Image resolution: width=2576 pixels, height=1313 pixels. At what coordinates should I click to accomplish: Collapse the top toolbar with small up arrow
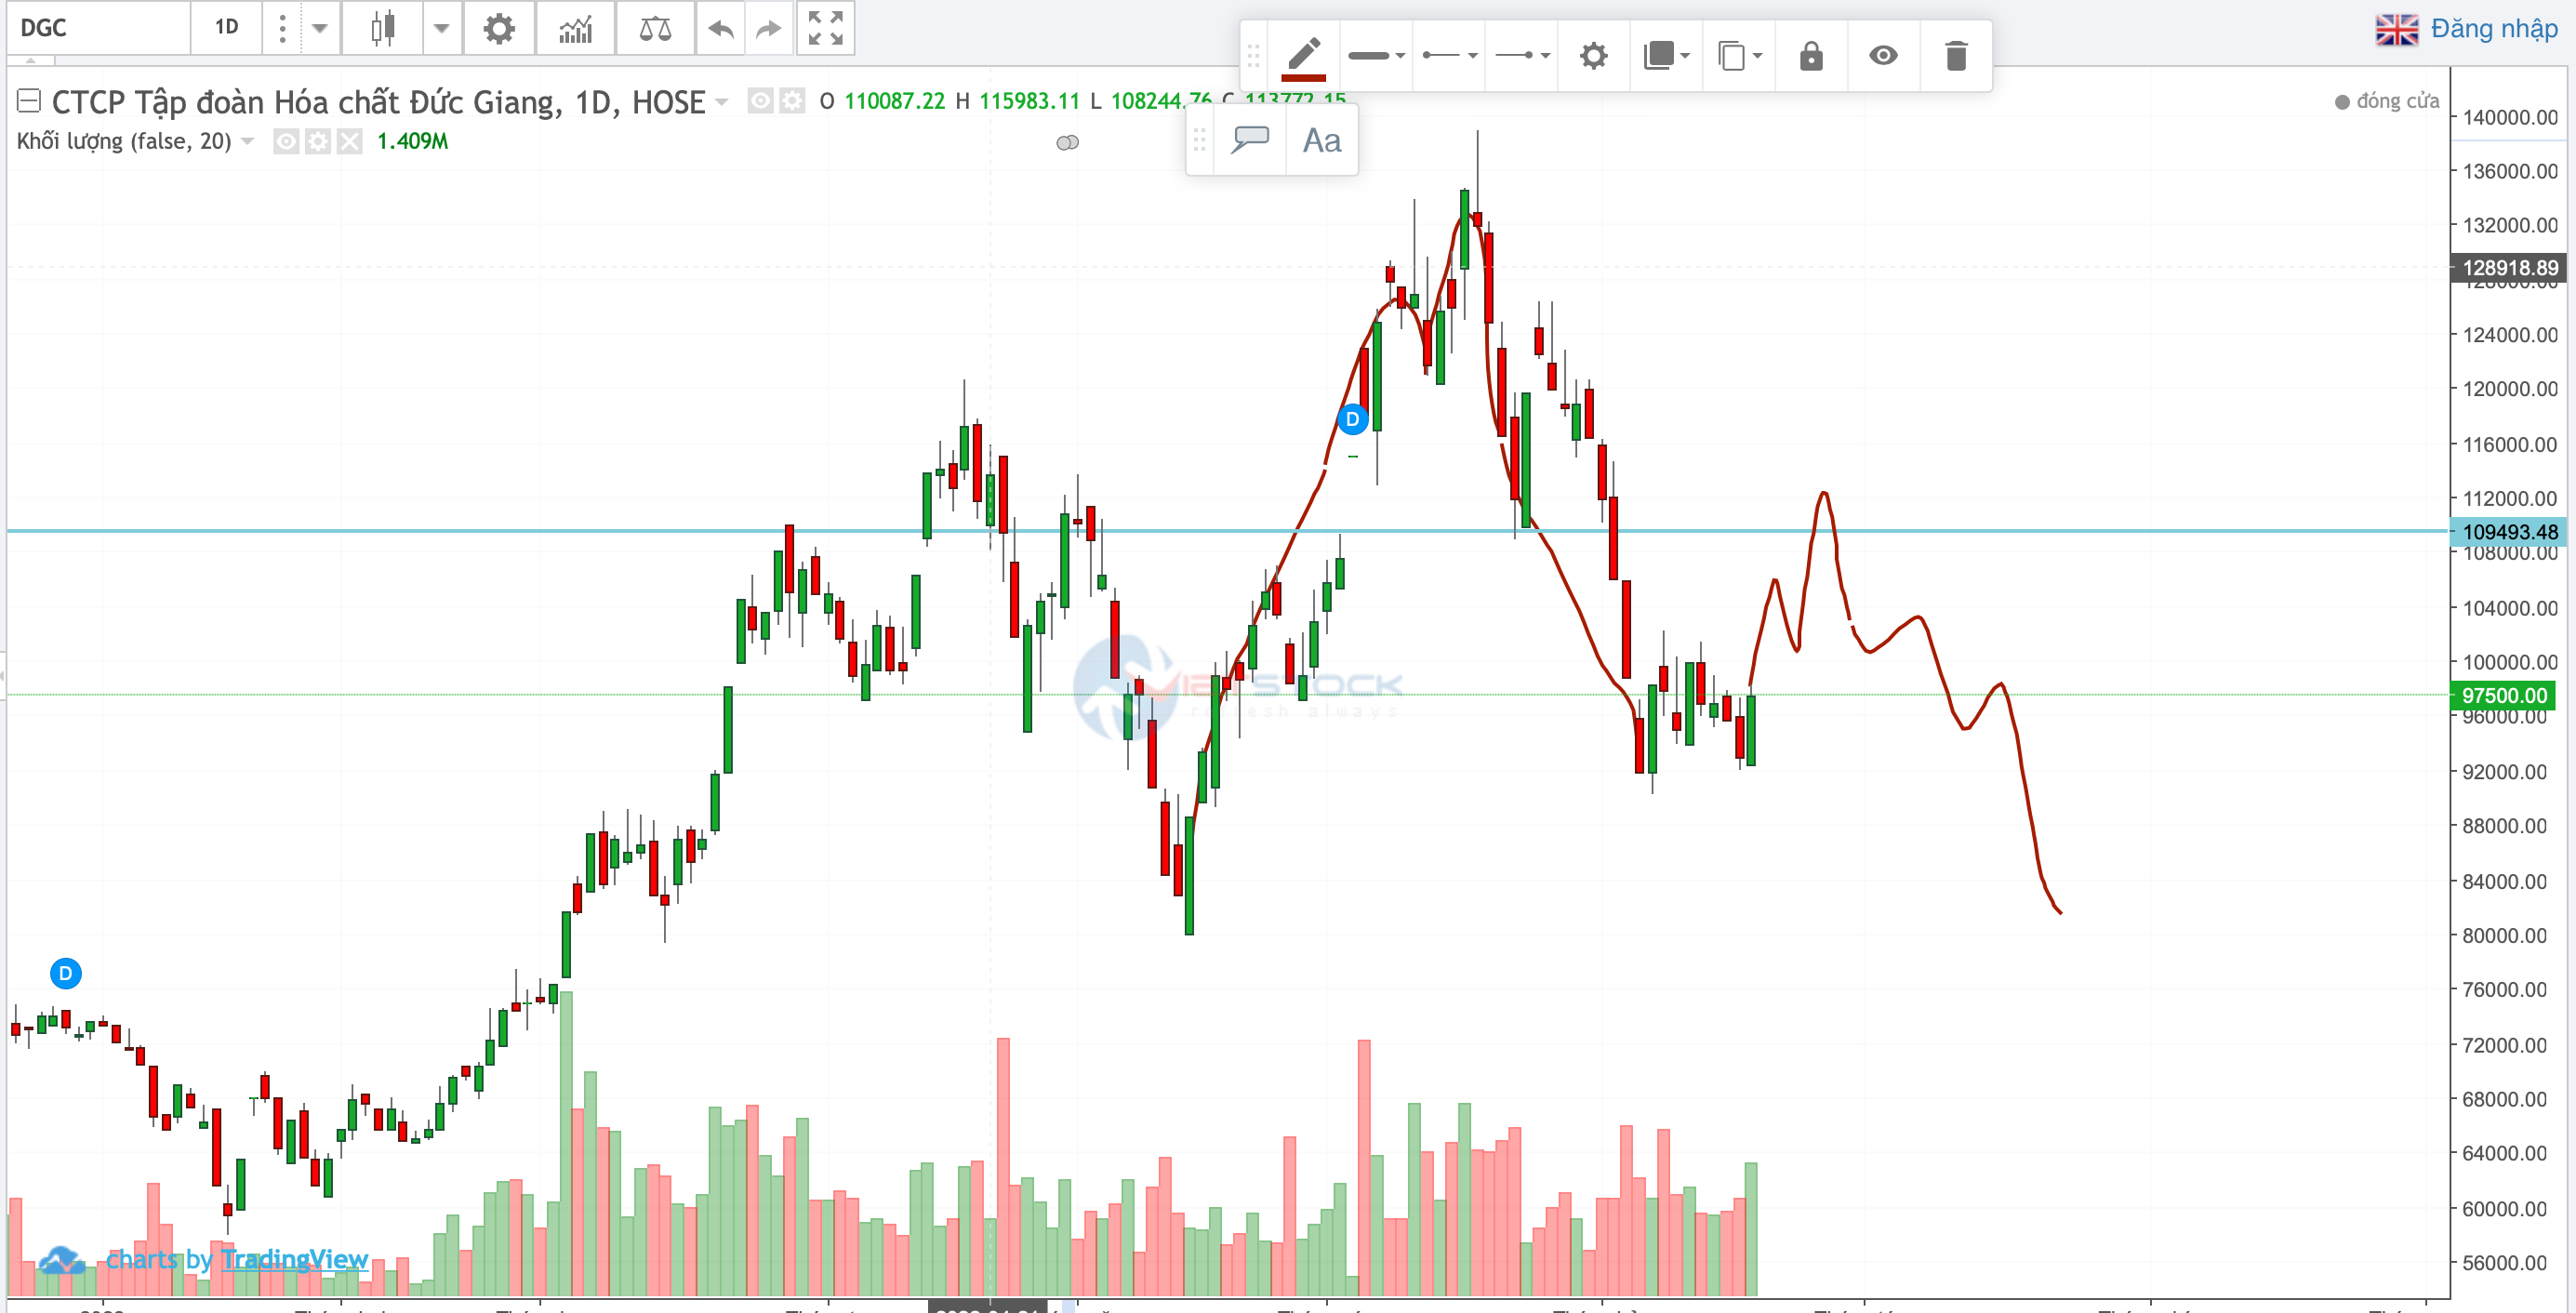pyautogui.click(x=30, y=60)
